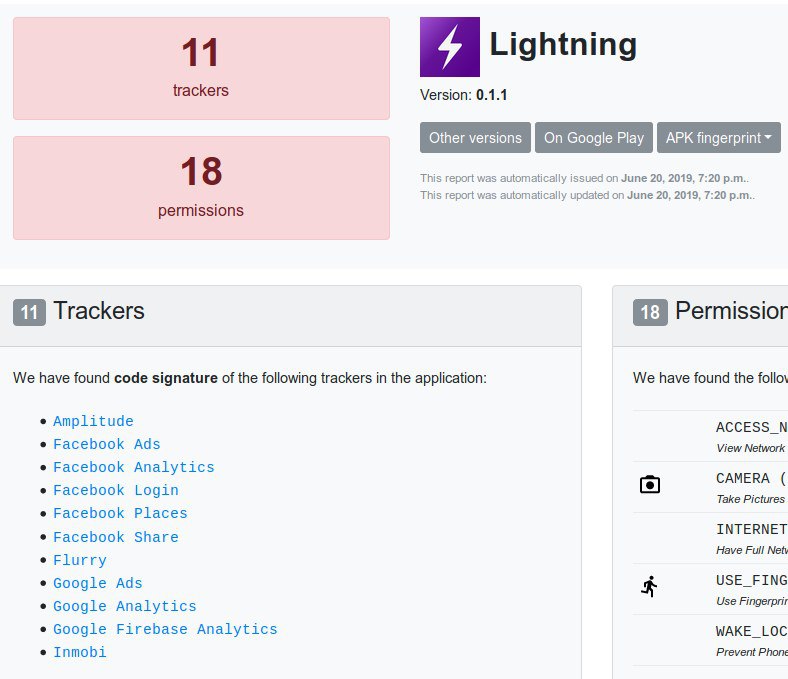Open the Facebook Analytics tracker link
This screenshot has height=679, width=788.
[x=134, y=467]
